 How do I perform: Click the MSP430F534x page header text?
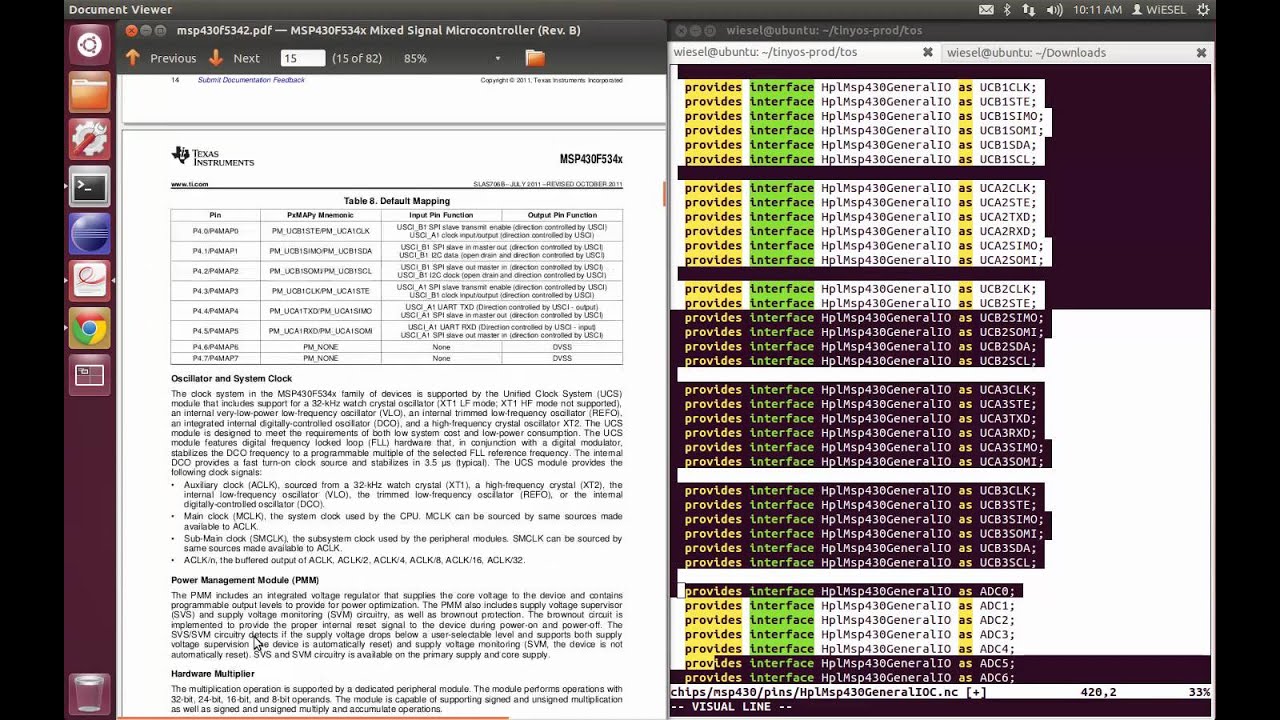591,159
